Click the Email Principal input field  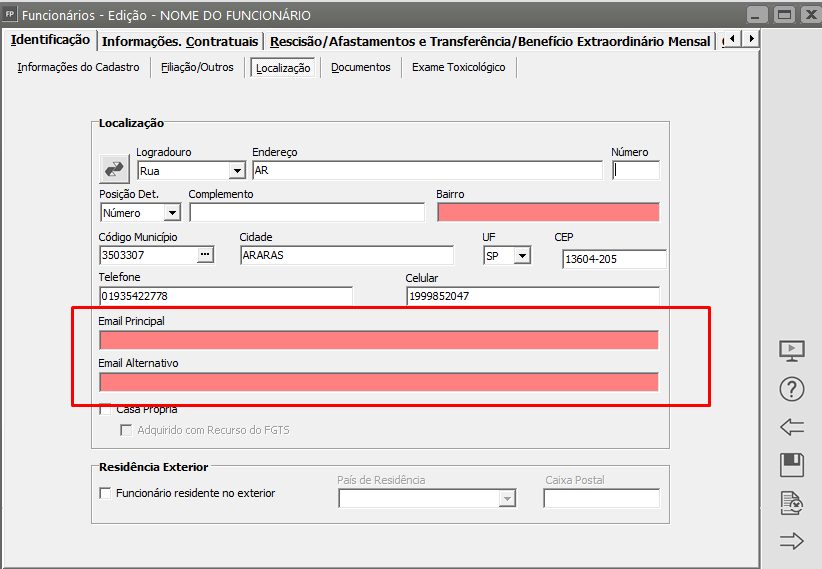click(378, 340)
